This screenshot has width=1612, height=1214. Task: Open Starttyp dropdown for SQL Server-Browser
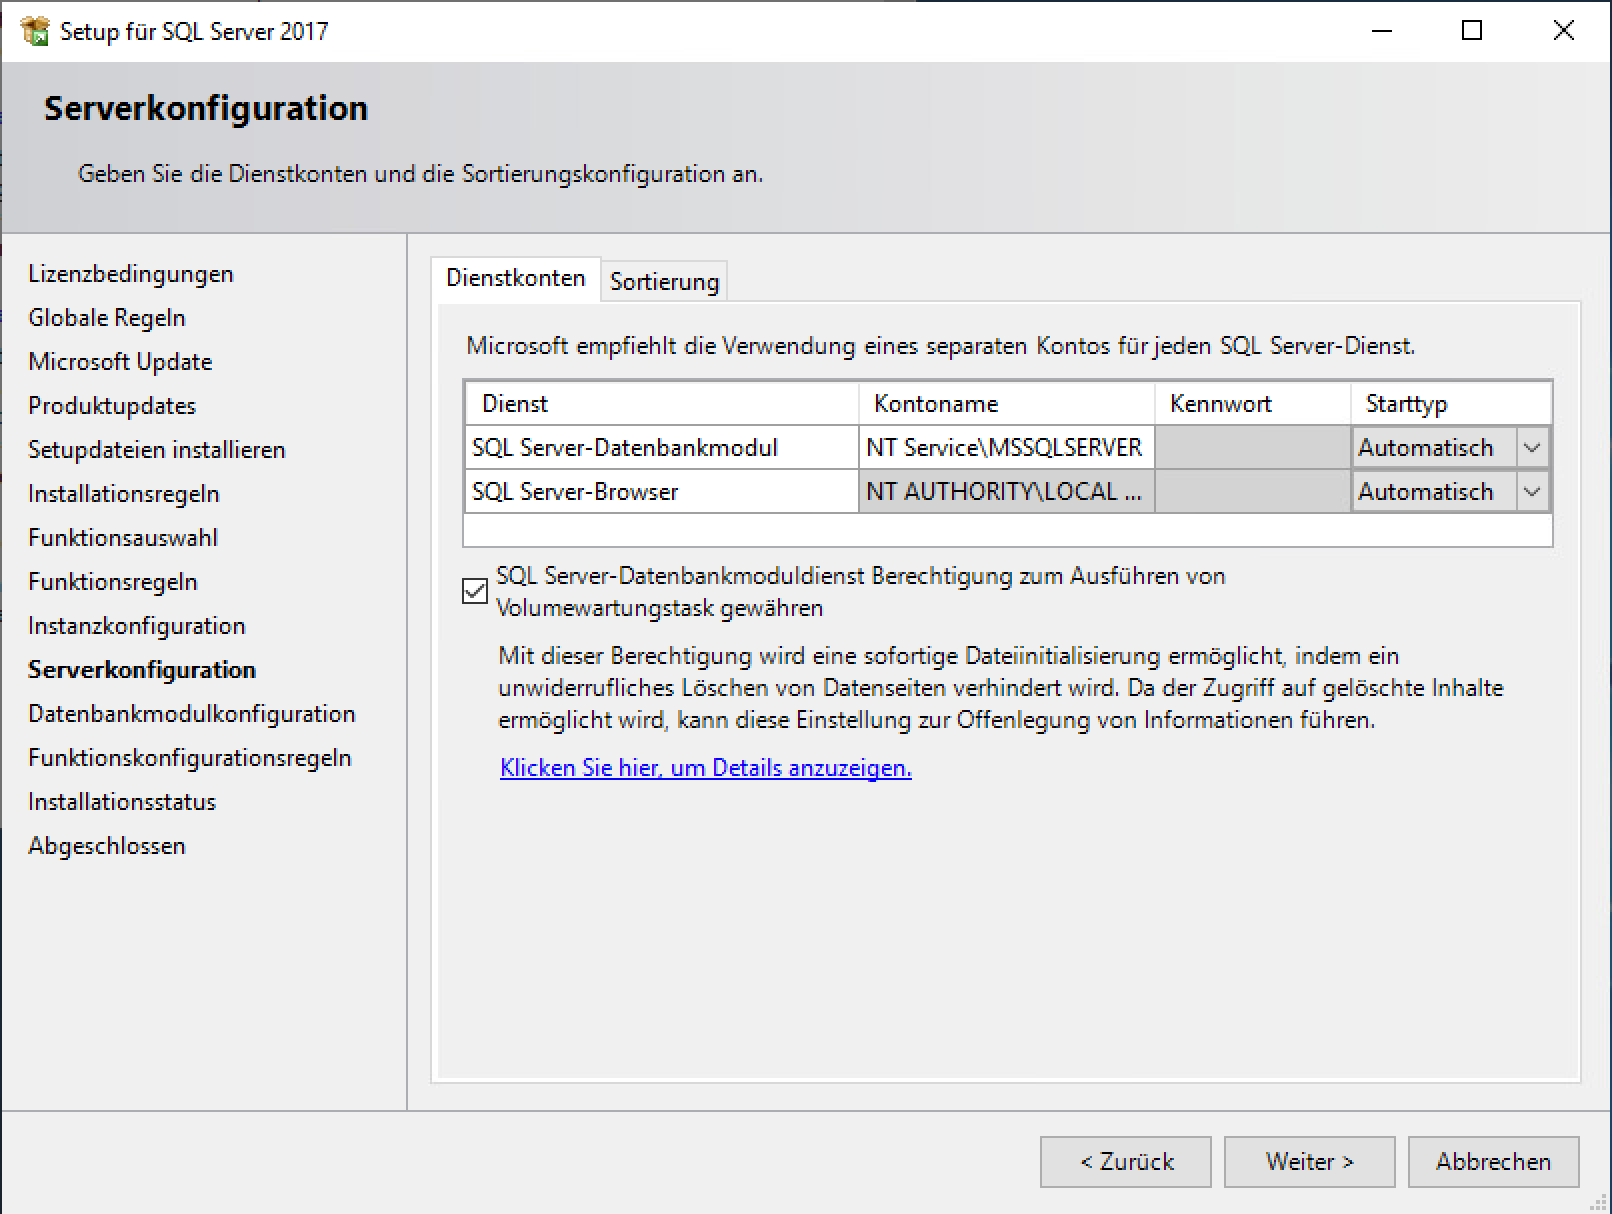pyautogui.click(x=1531, y=492)
